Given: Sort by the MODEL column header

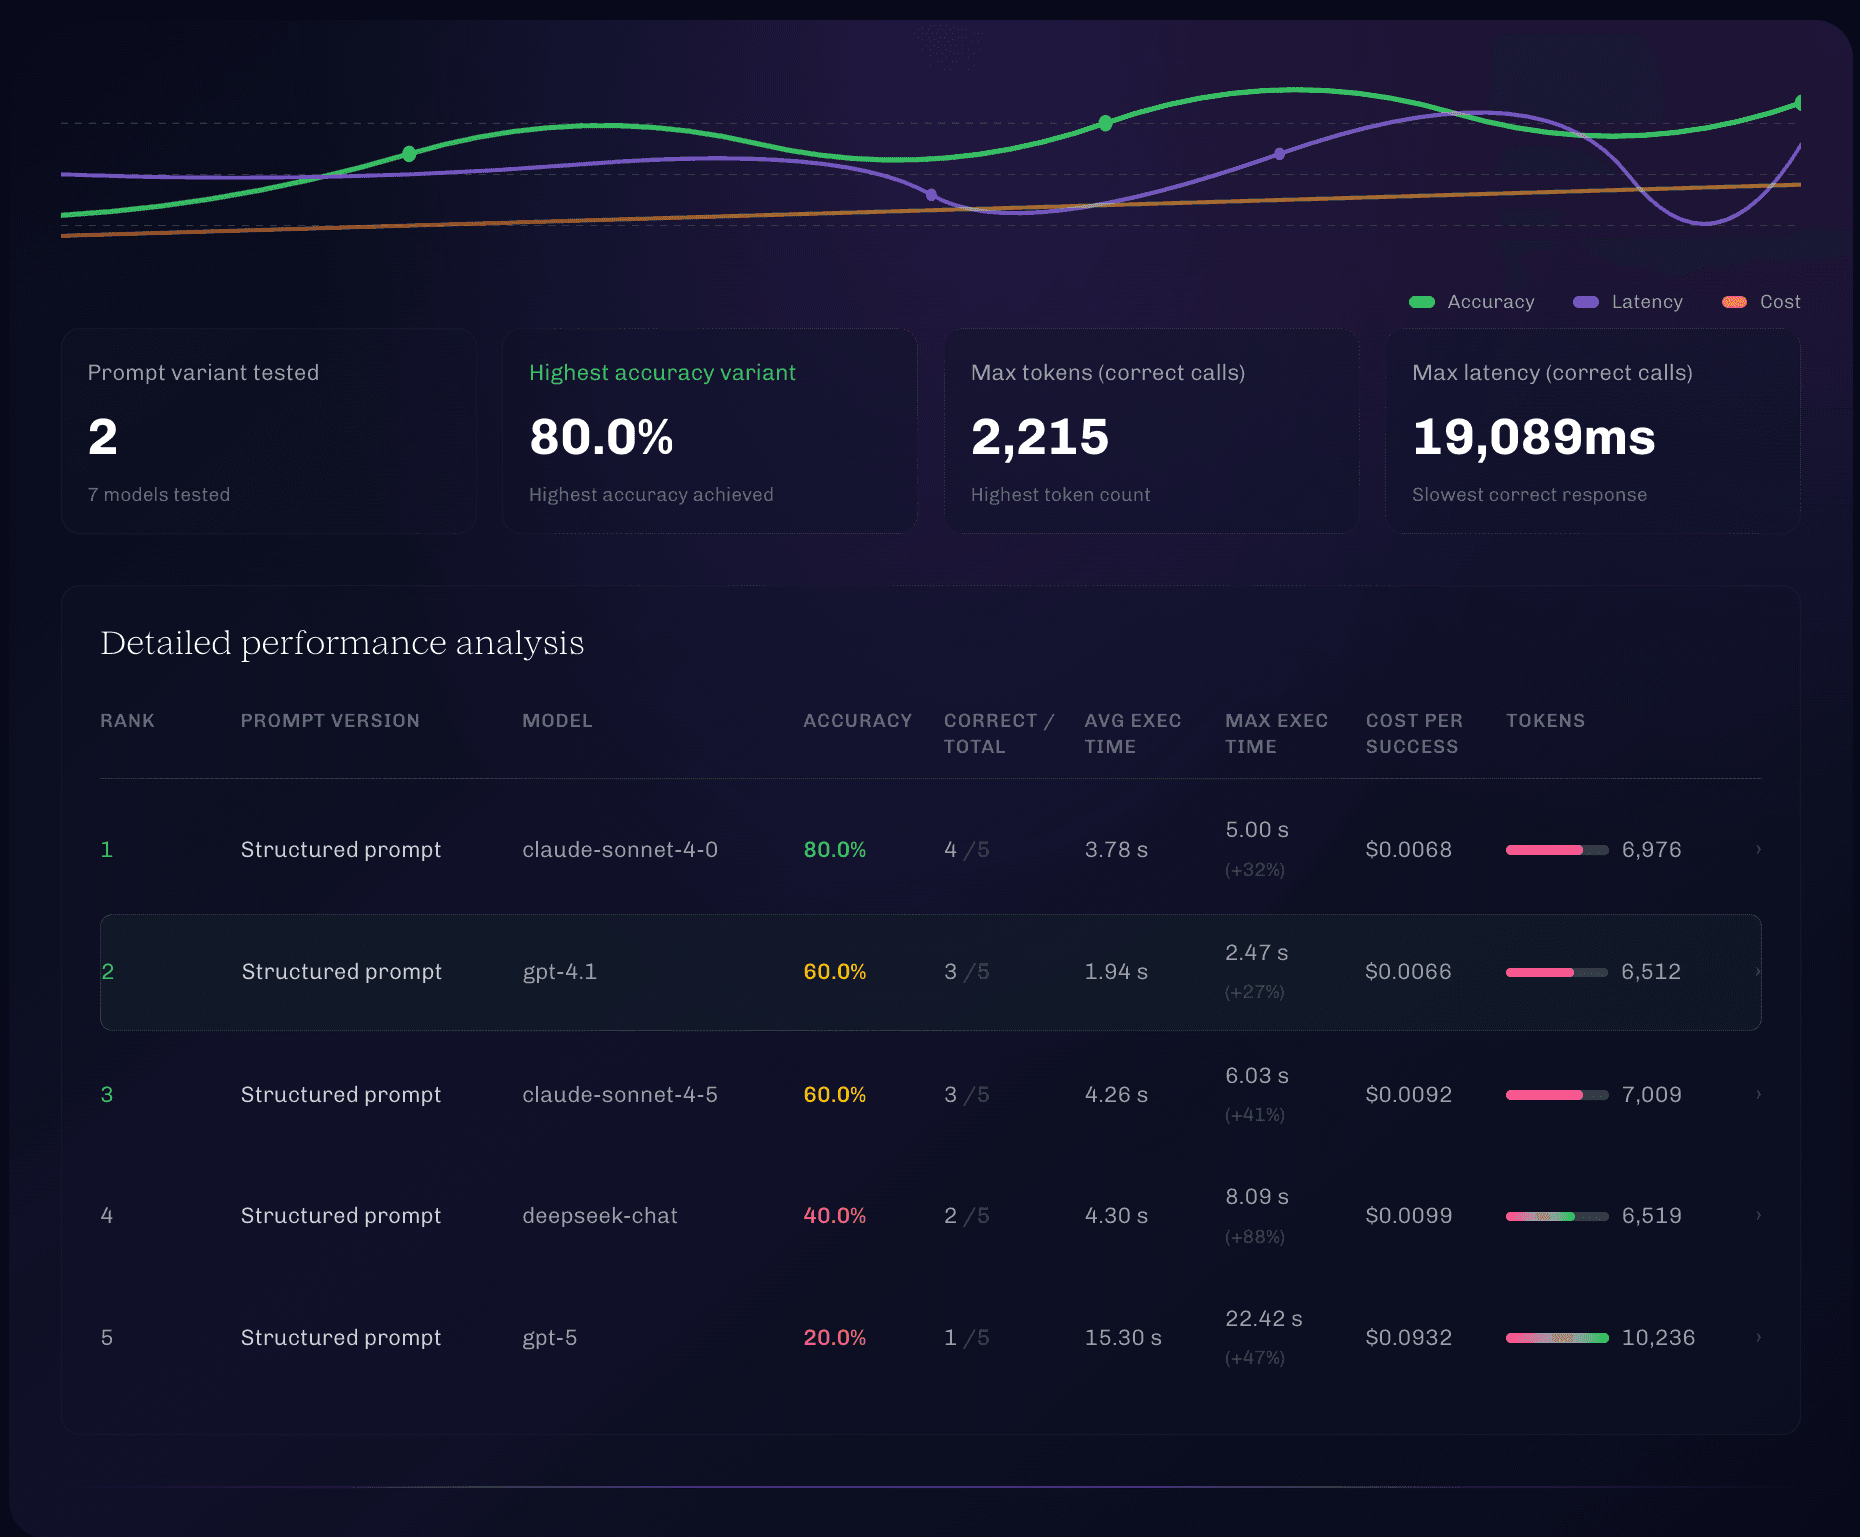Looking at the screenshot, I should [557, 721].
